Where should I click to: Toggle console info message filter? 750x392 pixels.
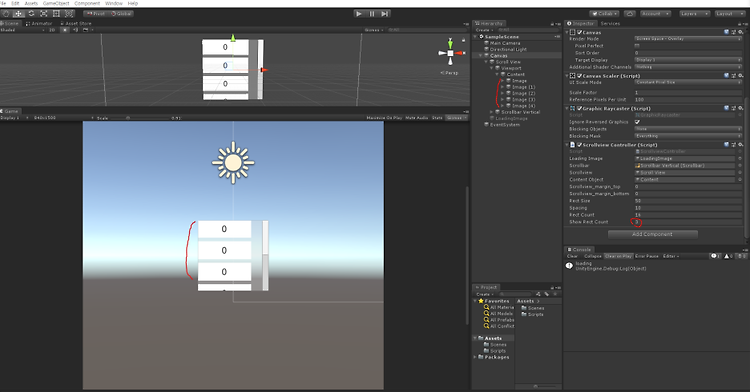(x=716, y=256)
